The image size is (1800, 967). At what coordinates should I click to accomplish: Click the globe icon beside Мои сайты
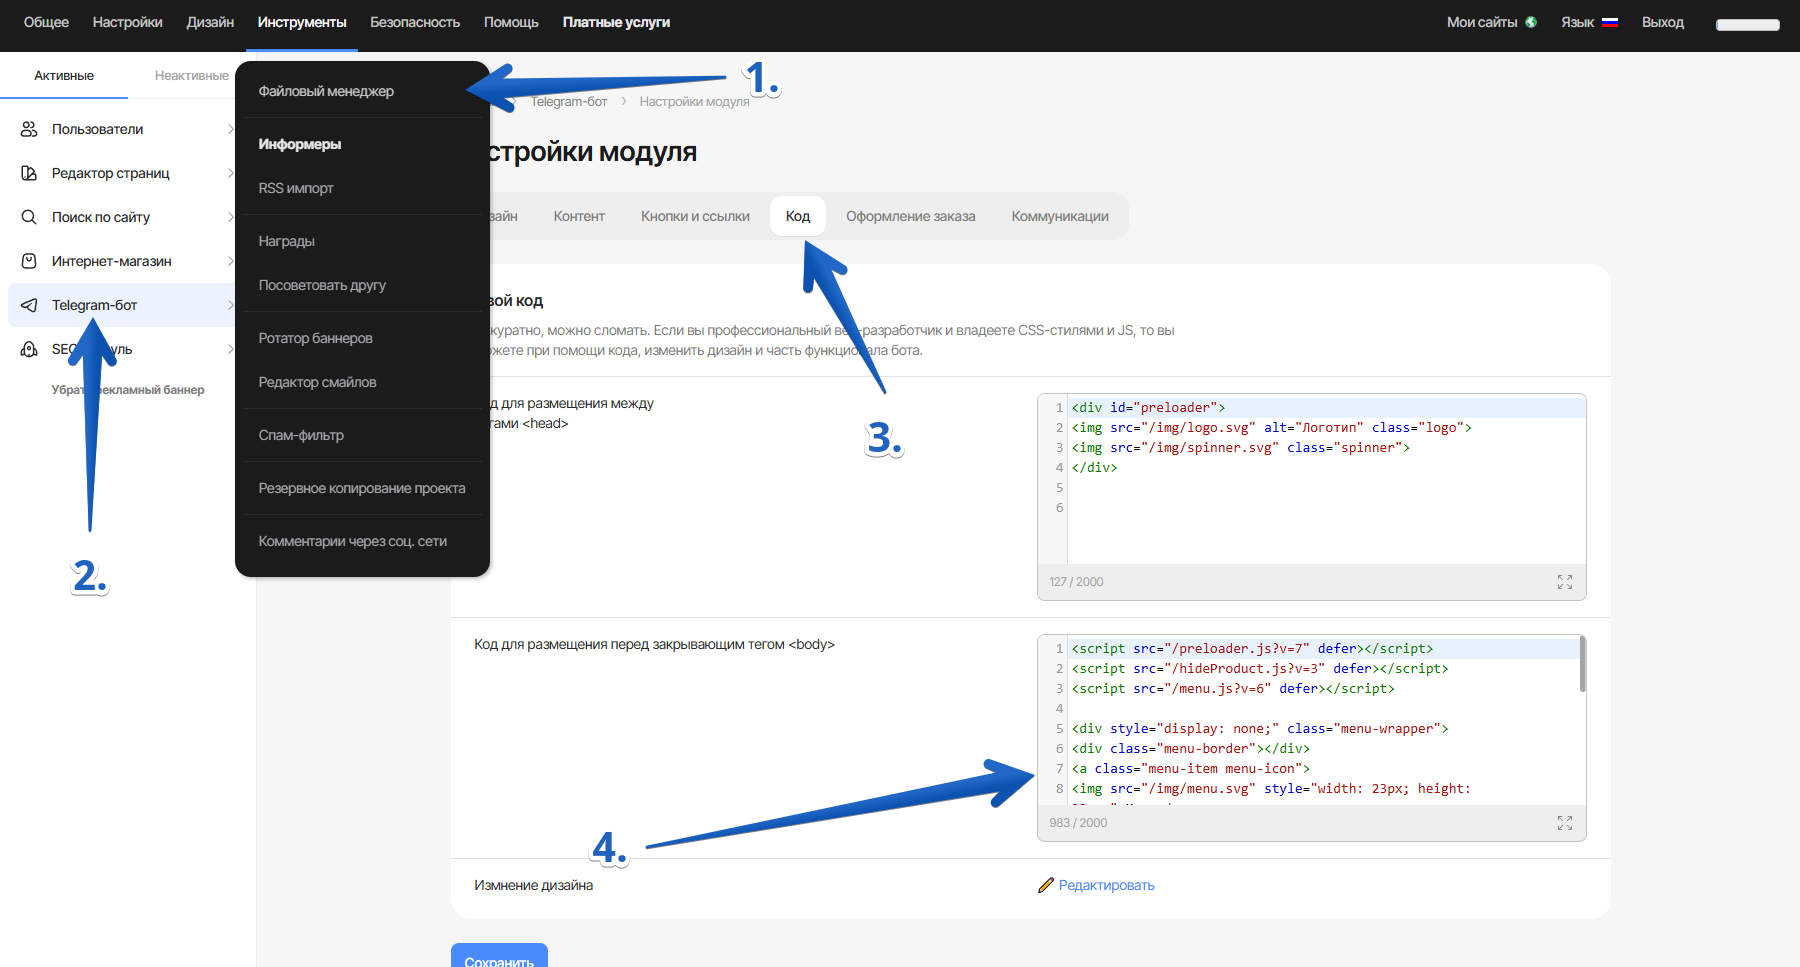(1531, 22)
